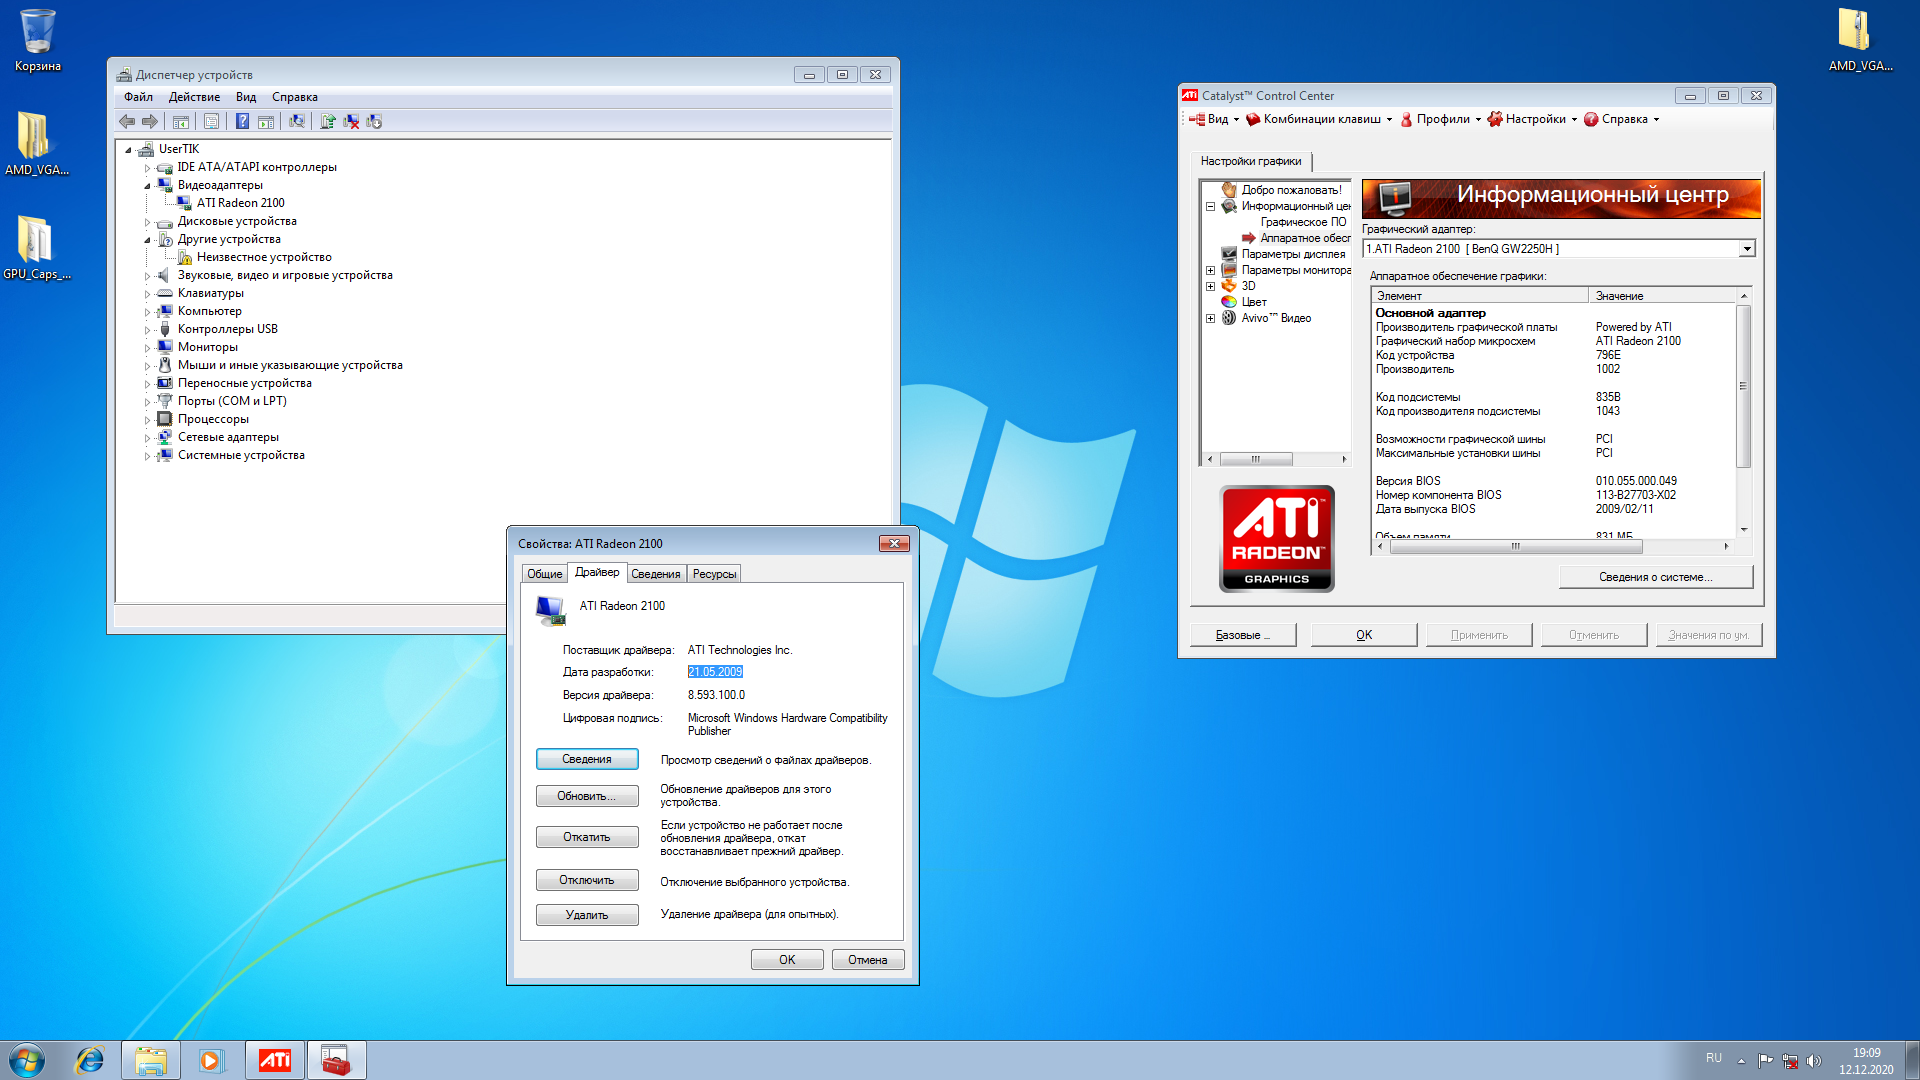Image resolution: width=1920 pixels, height=1080 pixels.
Task: Click the uninstall device toolbar icon
Action: pyautogui.click(x=351, y=121)
